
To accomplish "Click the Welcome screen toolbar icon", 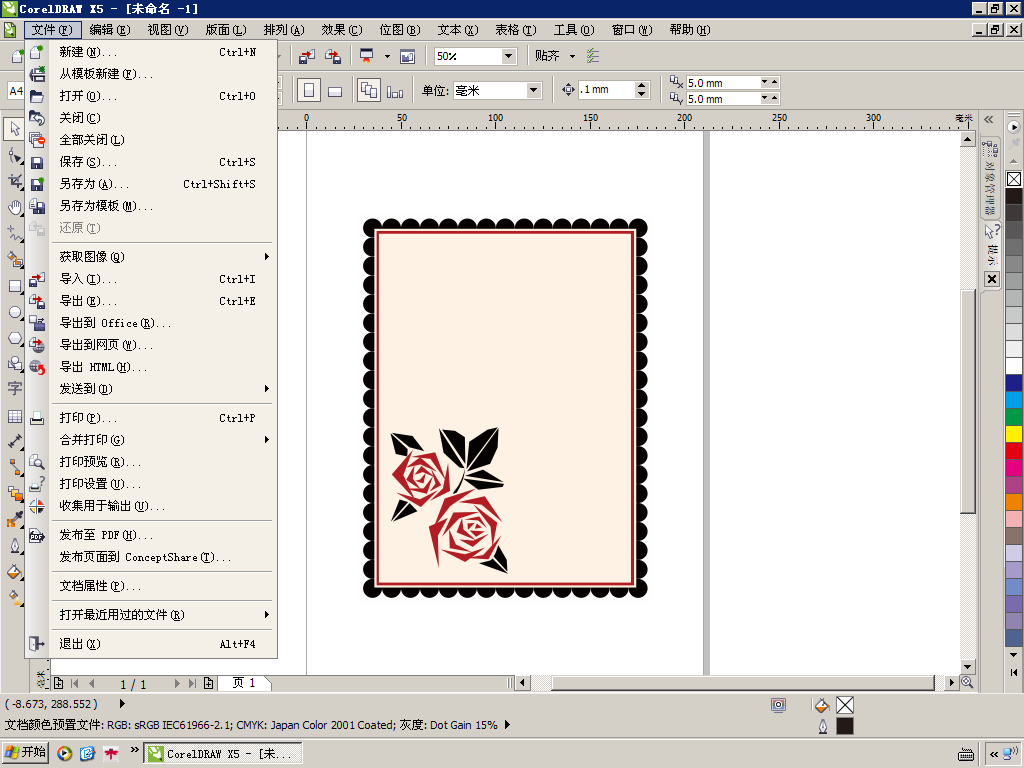I will coord(408,56).
